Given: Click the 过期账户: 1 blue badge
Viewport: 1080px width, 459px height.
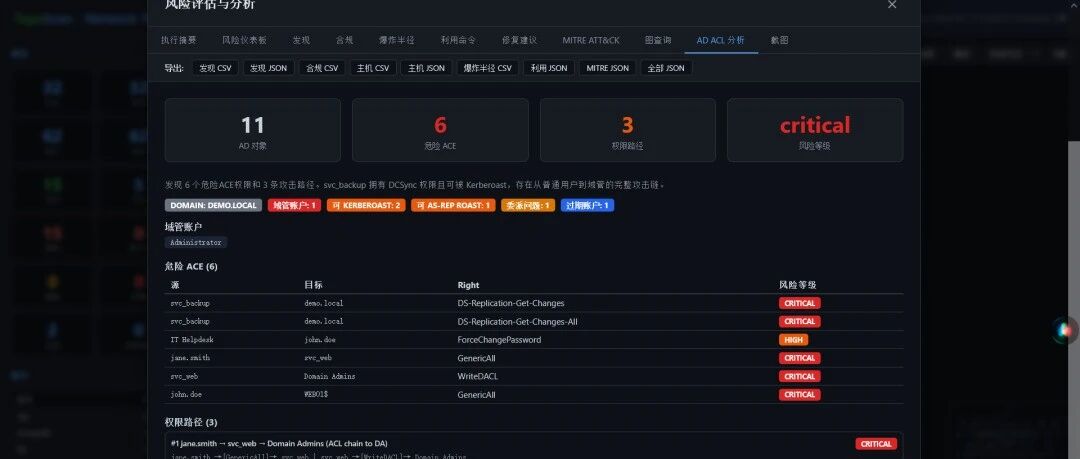Looking at the screenshot, I should [x=588, y=205].
